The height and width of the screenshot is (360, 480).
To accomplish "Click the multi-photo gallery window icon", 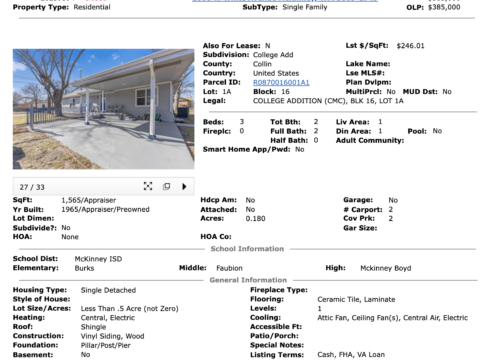I will 166,186.
